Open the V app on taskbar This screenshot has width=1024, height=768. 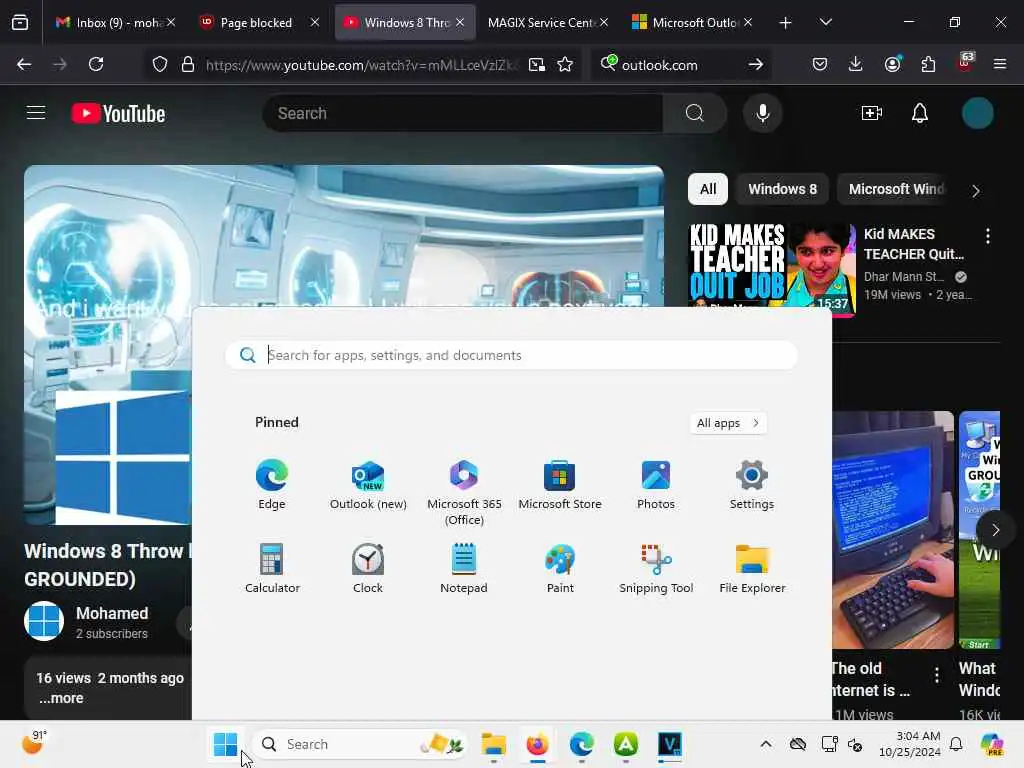point(670,744)
